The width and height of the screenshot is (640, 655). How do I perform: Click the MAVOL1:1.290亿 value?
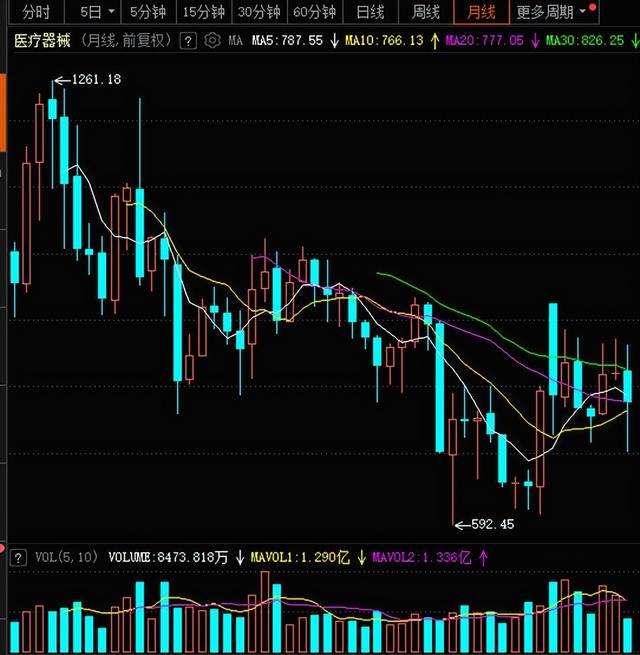pyautogui.click(x=300, y=557)
